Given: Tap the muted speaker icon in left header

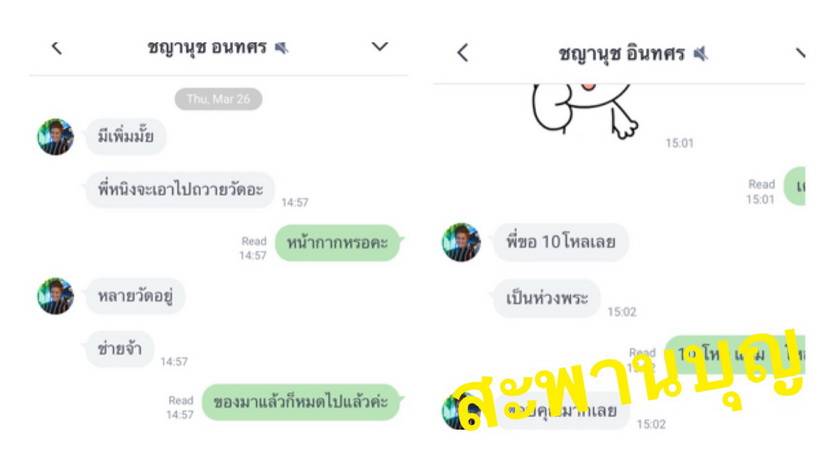Looking at the screenshot, I should 282,48.
